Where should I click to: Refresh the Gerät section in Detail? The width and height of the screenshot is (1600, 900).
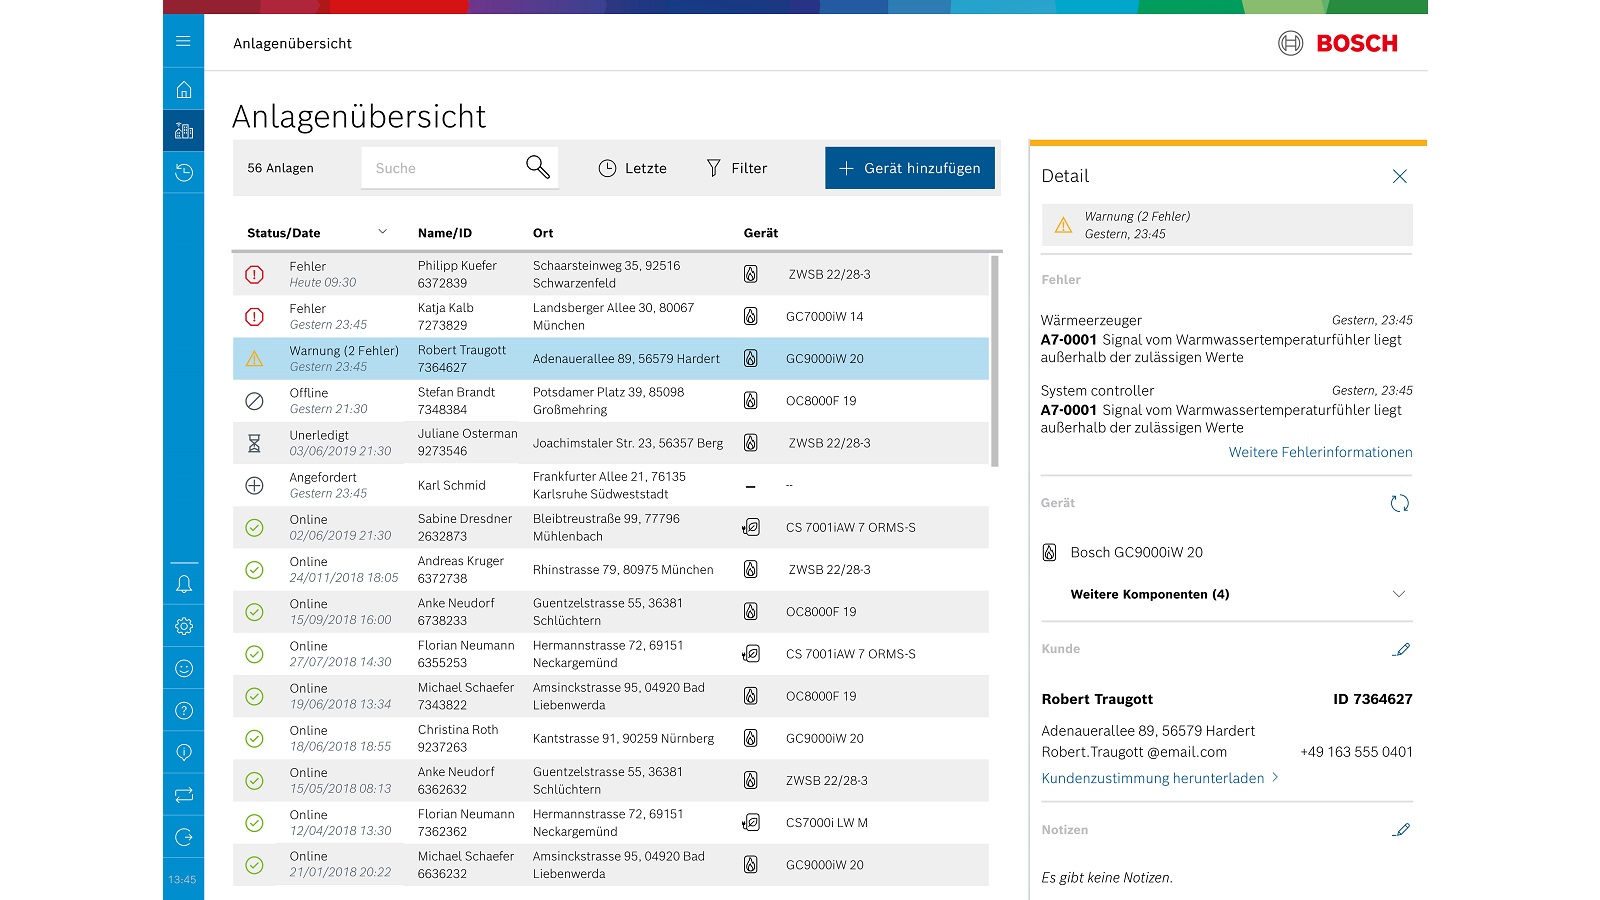tap(1399, 503)
